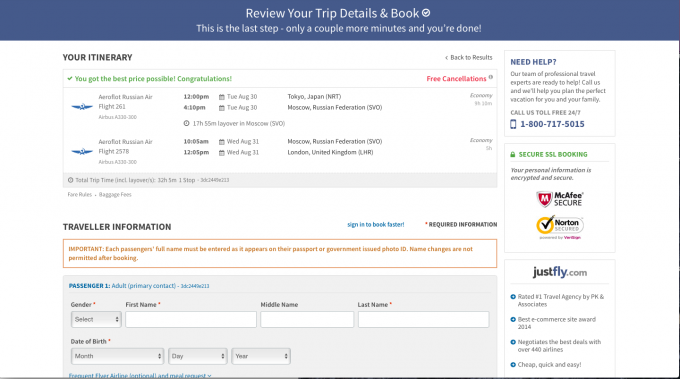Click the 1-800-717-5015 phone number
This screenshot has width=680, height=379.
[x=552, y=124]
